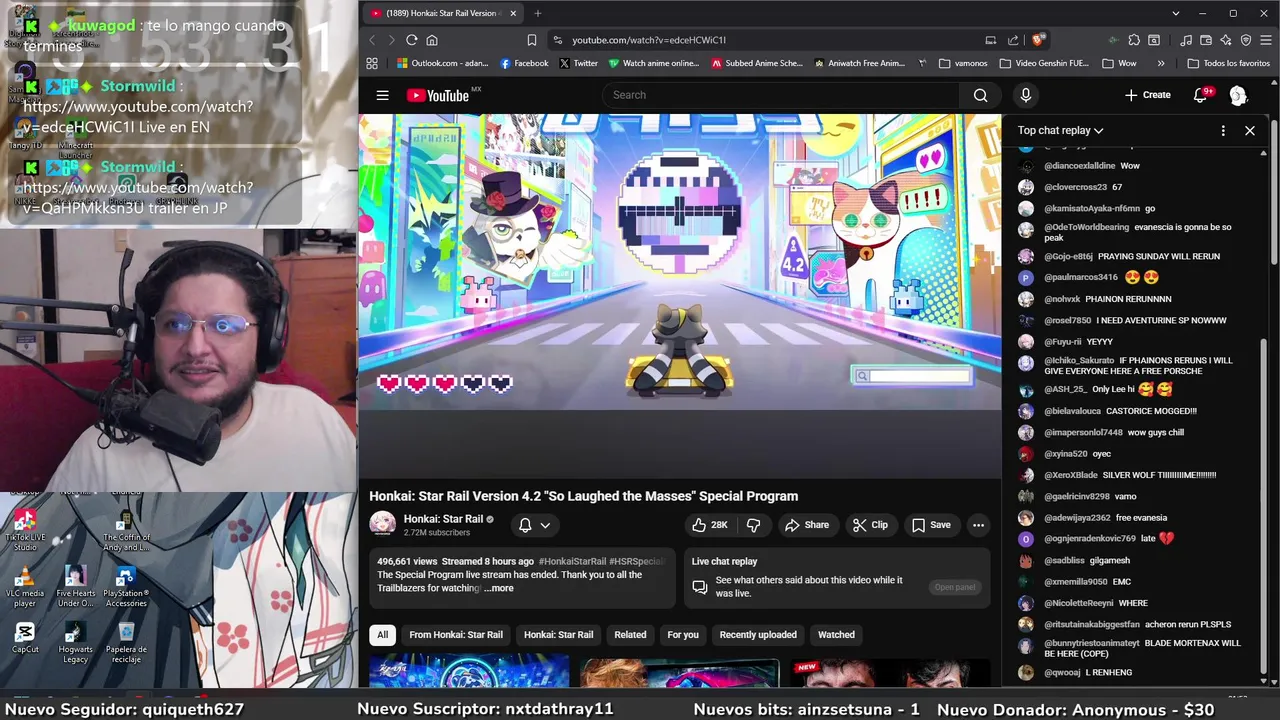Select the For you filter chip
This screenshot has height=720, width=1280.
[683, 635]
